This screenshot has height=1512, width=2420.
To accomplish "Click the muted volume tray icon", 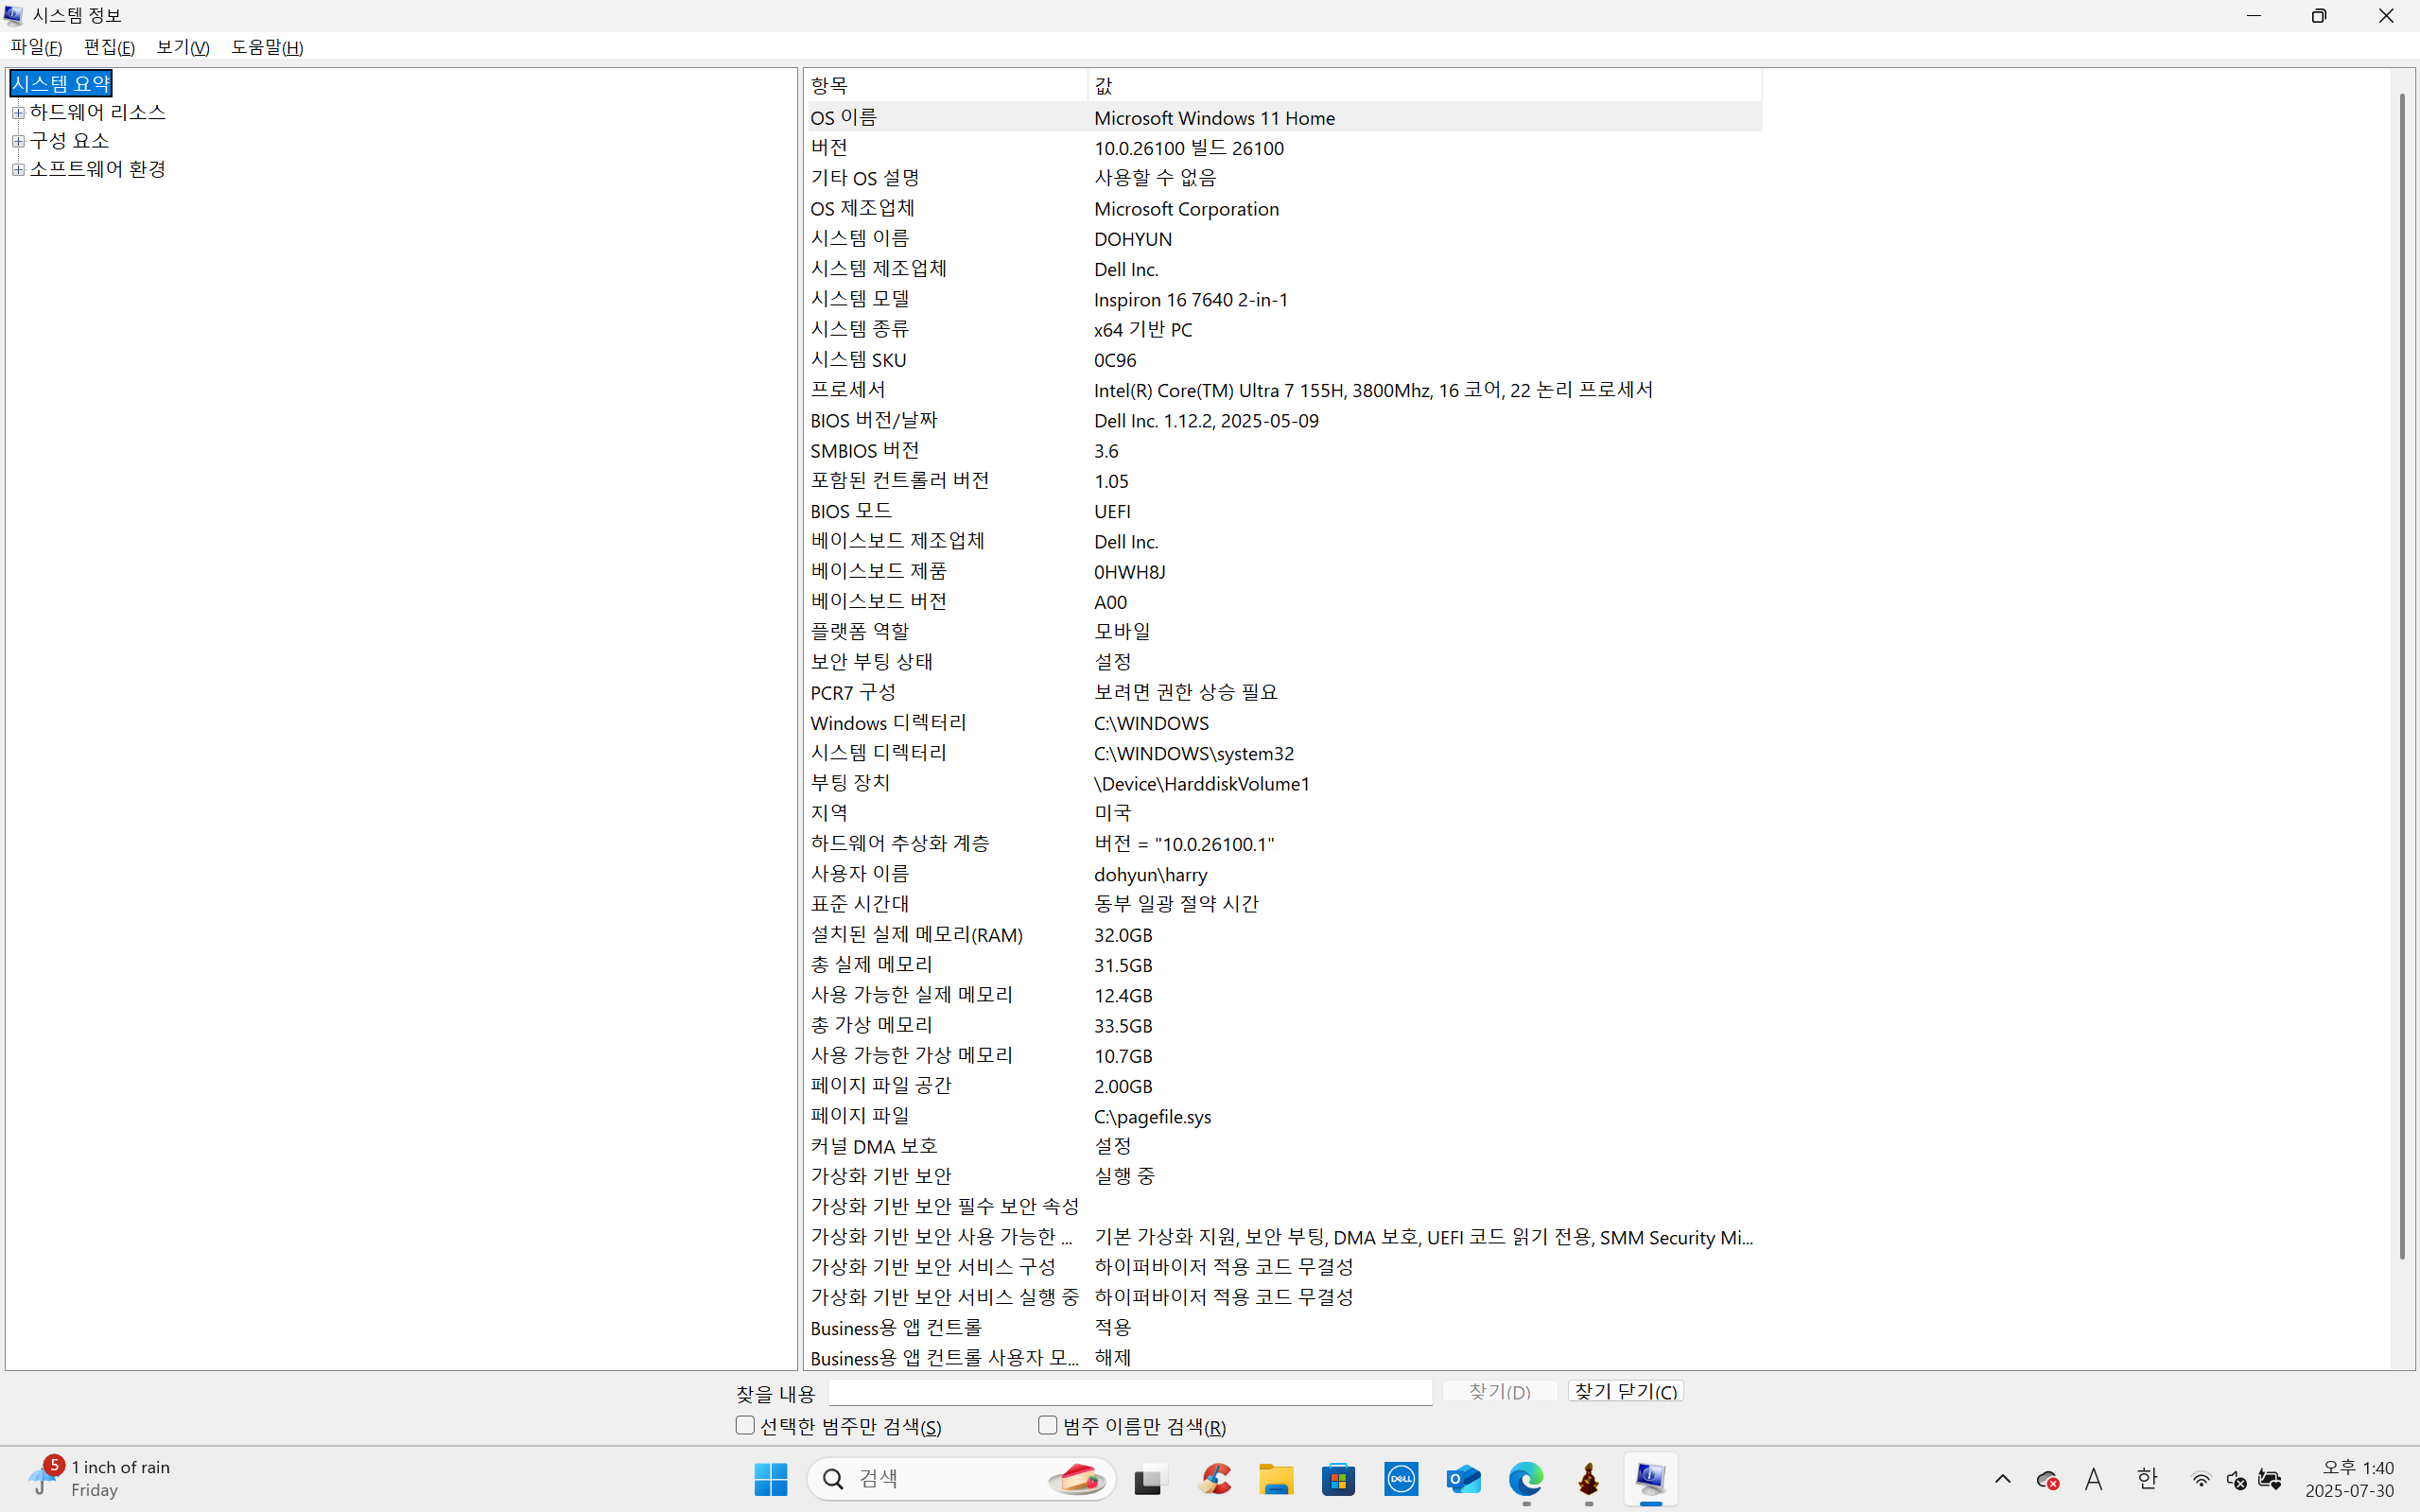I will pyautogui.click(x=2236, y=1479).
